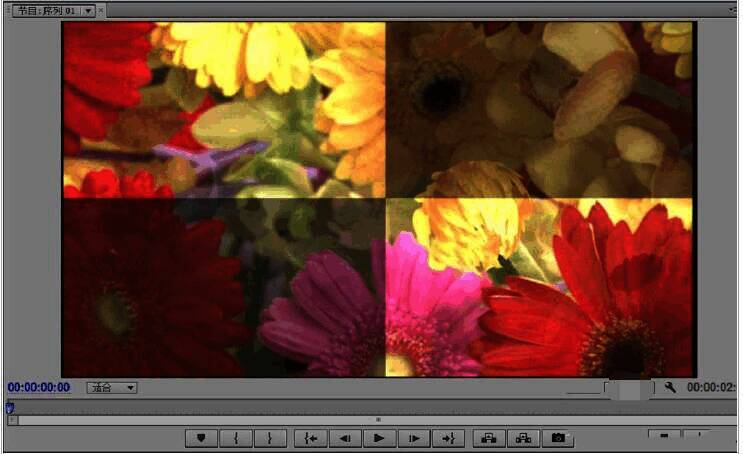The width and height of the screenshot is (743, 454).
Task: Jump to the In point
Action: pos(311,438)
